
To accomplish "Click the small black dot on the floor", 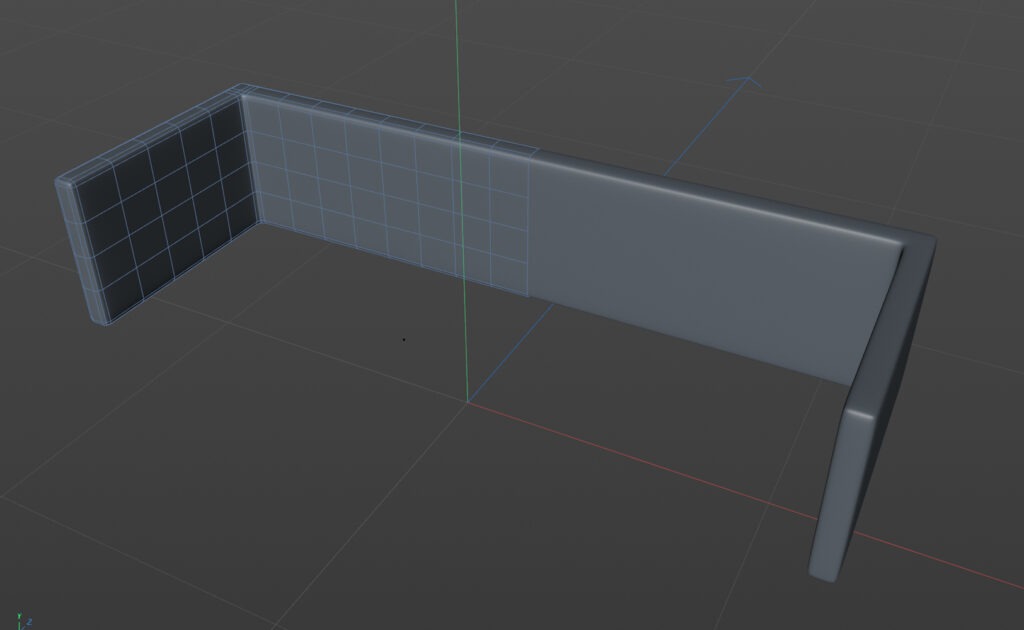I will [404, 339].
